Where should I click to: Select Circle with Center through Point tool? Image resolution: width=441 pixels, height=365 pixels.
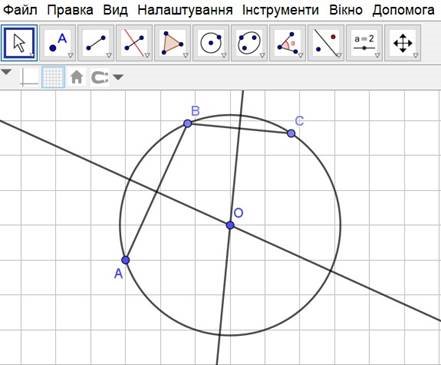tap(211, 43)
